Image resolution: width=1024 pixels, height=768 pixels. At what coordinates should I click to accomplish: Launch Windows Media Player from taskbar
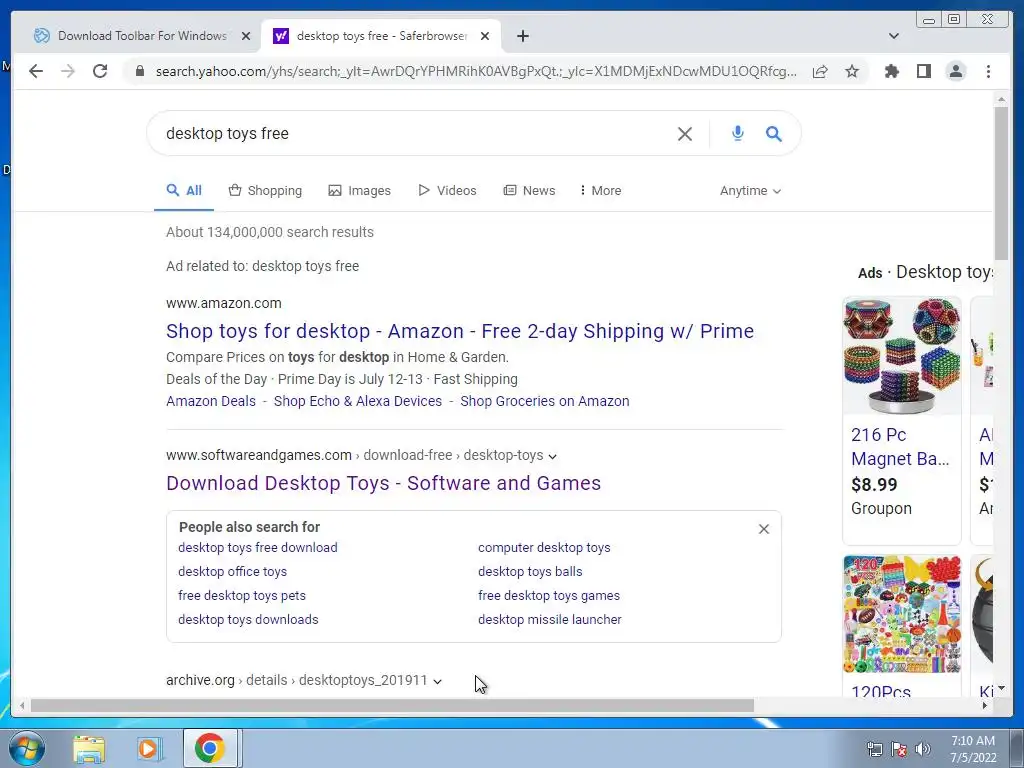pos(150,748)
